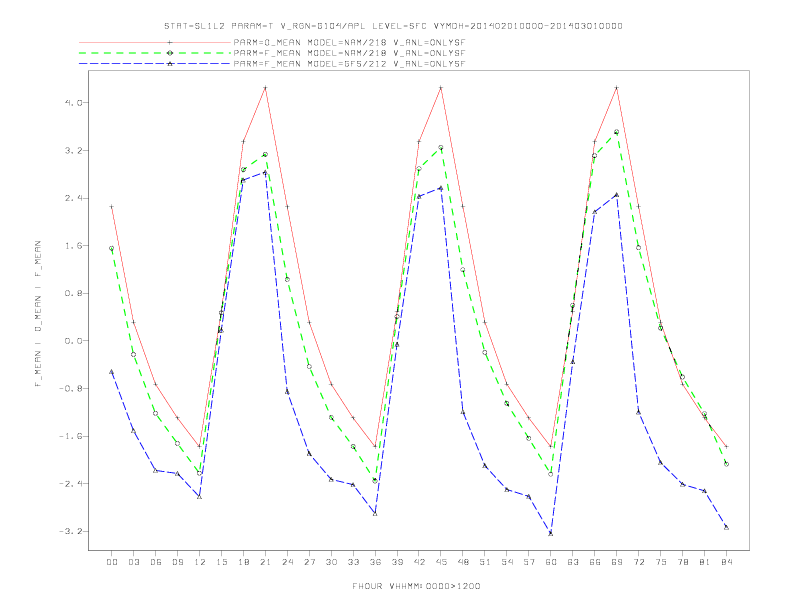Click x-axis forecast hour label 33
Image resolution: width=792 pixels, height=612 pixels.
tap(353, 562)
